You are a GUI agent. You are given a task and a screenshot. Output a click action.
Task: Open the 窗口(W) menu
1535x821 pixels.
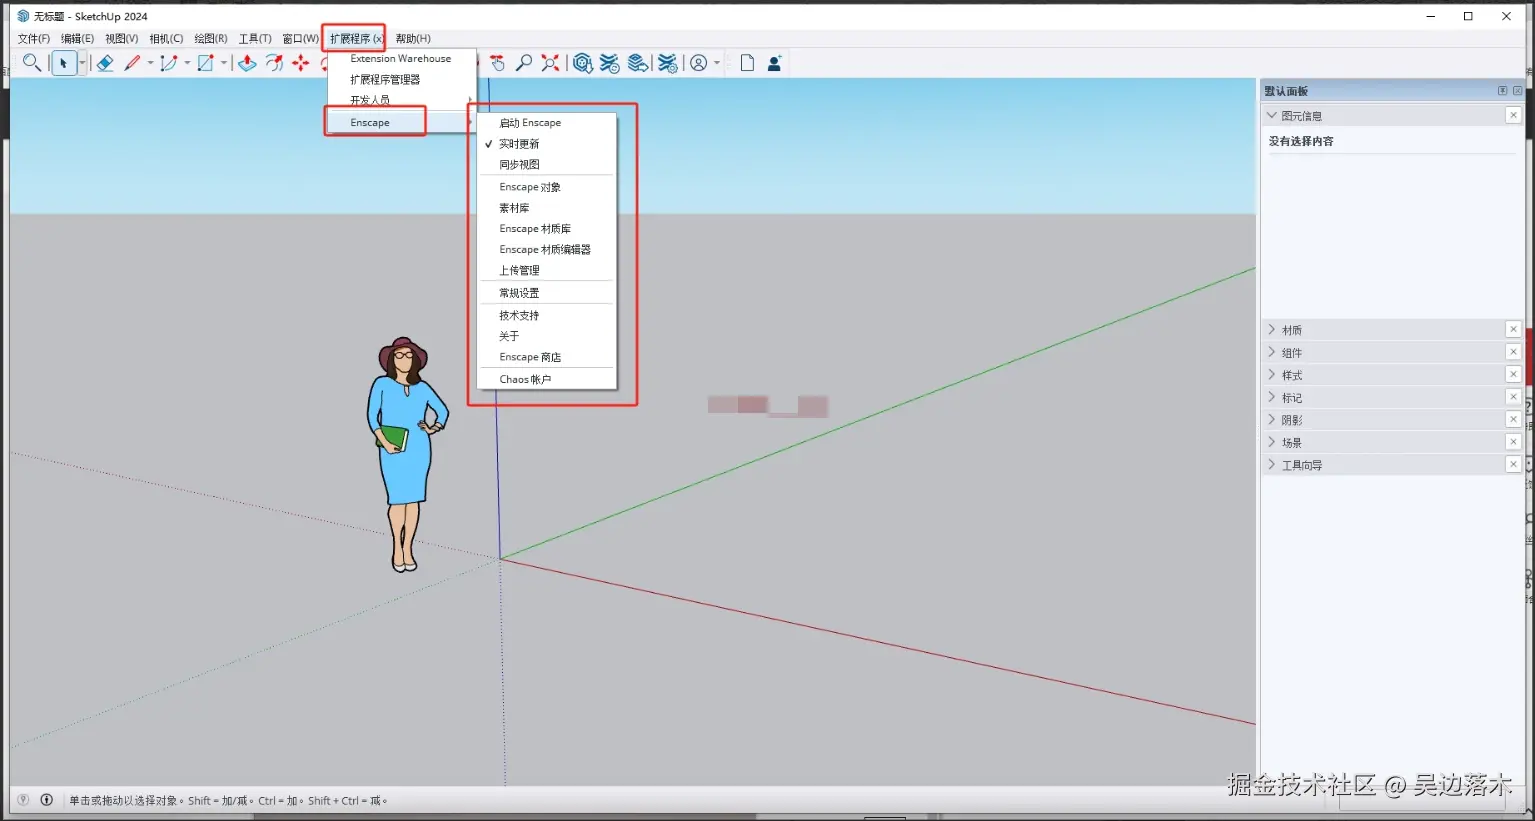point(300,39)
